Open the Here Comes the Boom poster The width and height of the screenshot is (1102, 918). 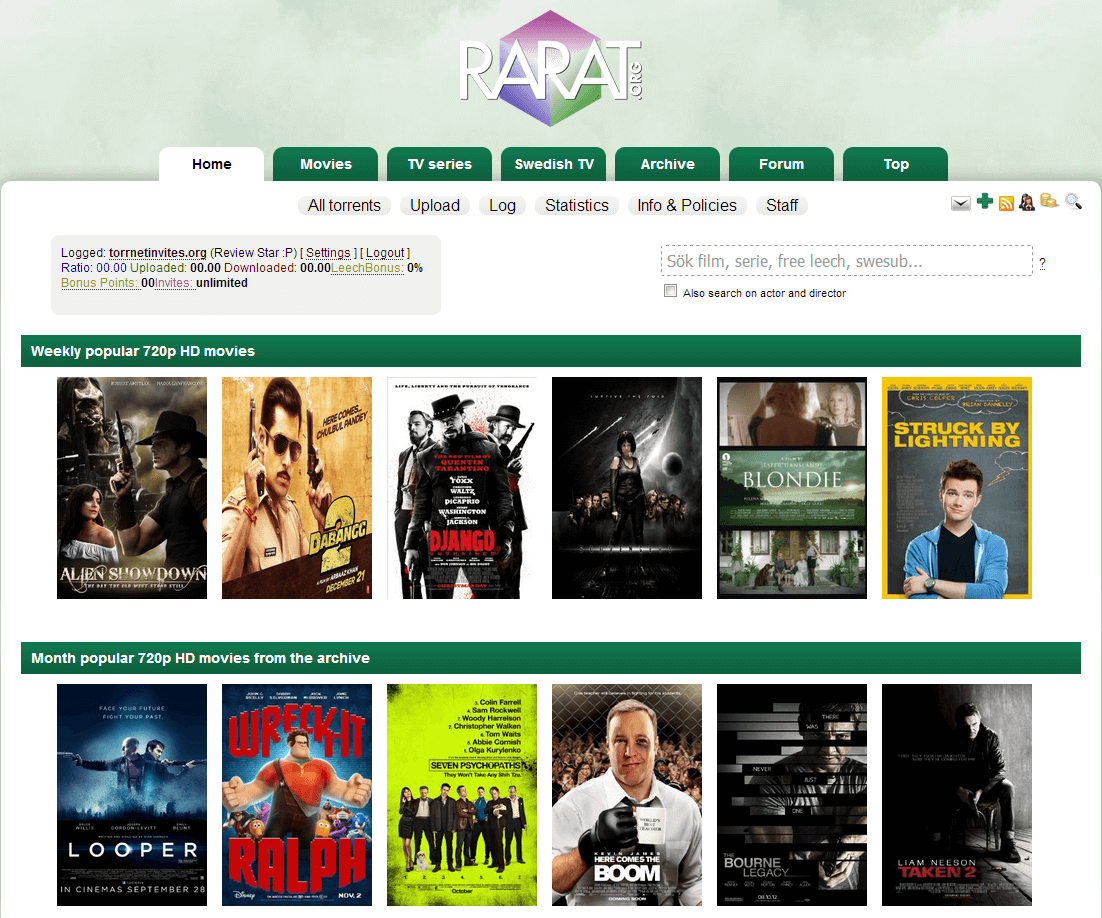point(627,795)
